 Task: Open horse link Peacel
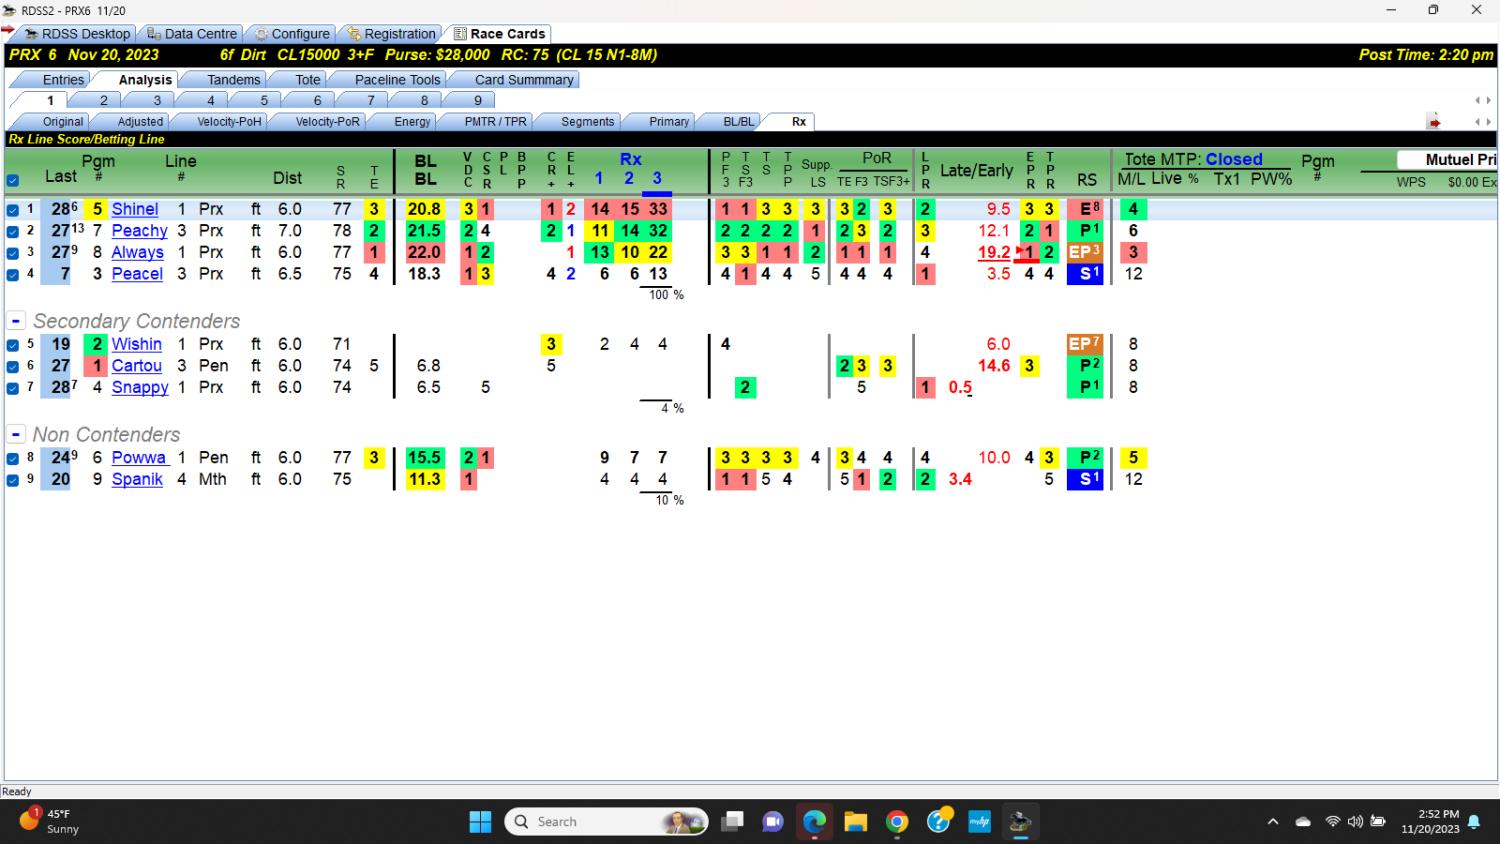(137, 274)
